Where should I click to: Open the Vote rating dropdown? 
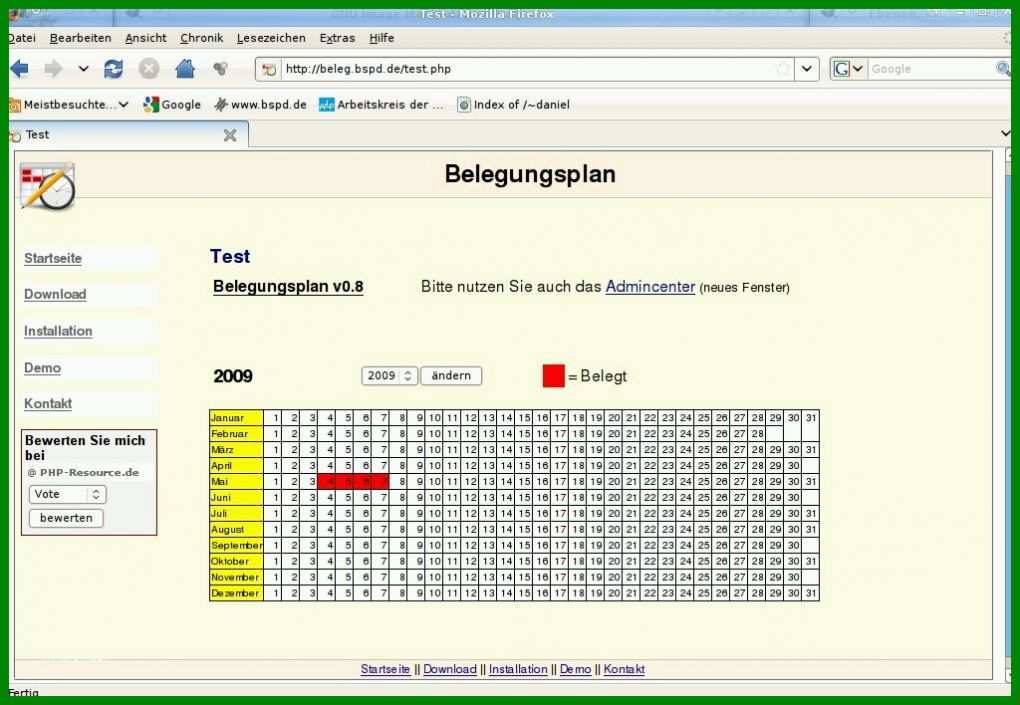tap(67, 494)
